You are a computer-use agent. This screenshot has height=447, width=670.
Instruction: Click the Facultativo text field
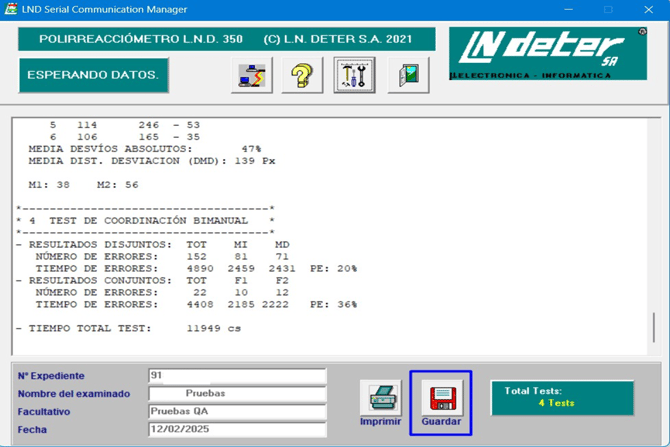coord(237,412)
